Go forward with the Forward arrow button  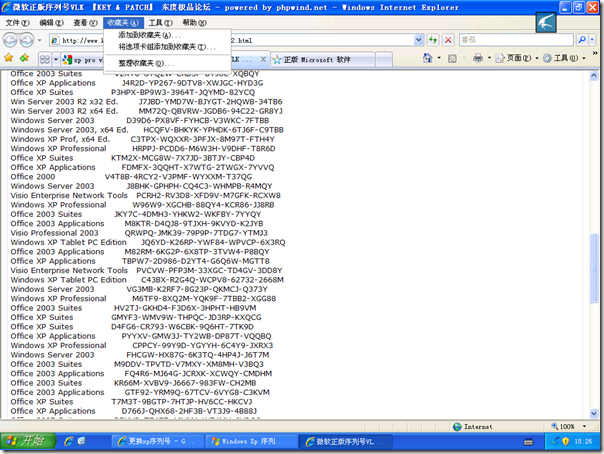tap(26, 40)
